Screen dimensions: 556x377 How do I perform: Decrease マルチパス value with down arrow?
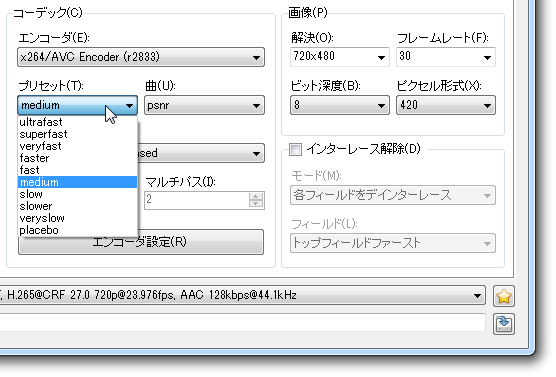(x=256, y=204)
